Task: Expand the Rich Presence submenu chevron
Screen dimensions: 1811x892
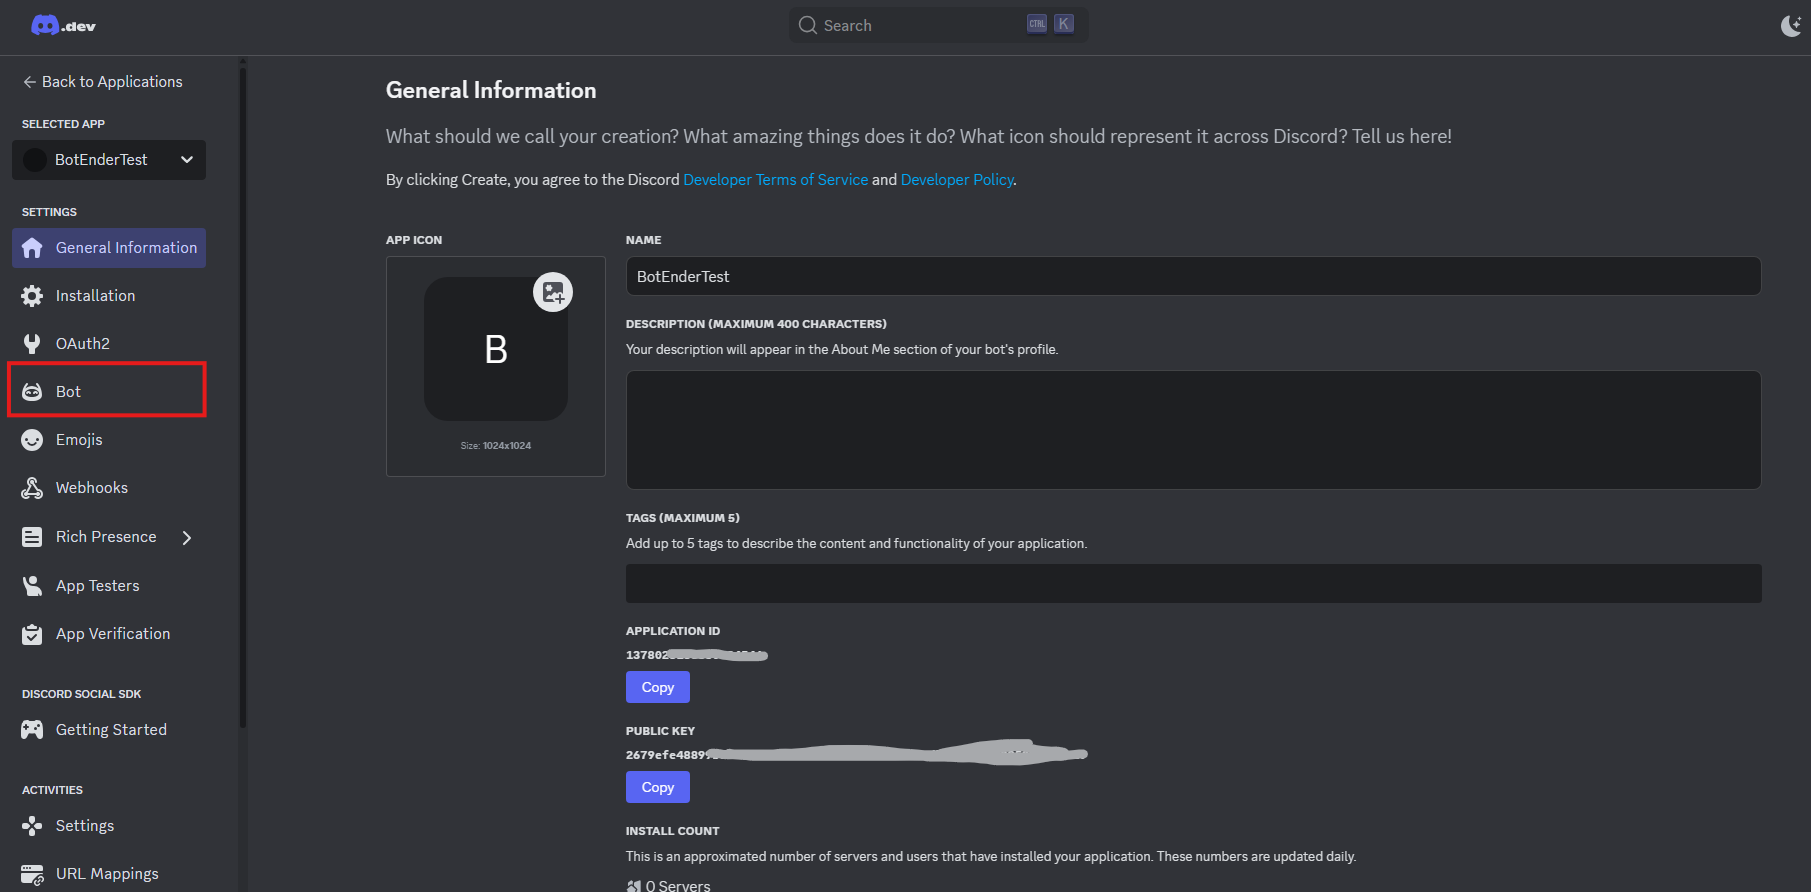Action: (187, 538)
